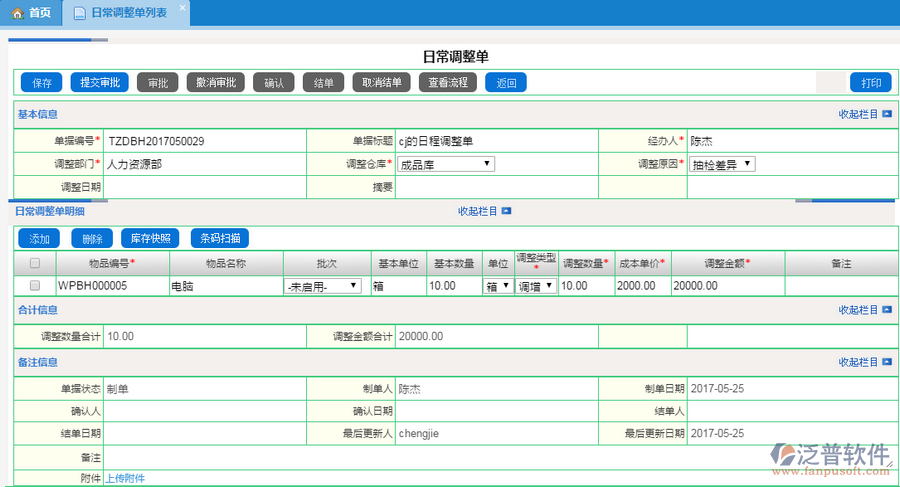Check the WPBH000005 row checkbox
The height and width of the screenshot is (487, 900).
35,286
